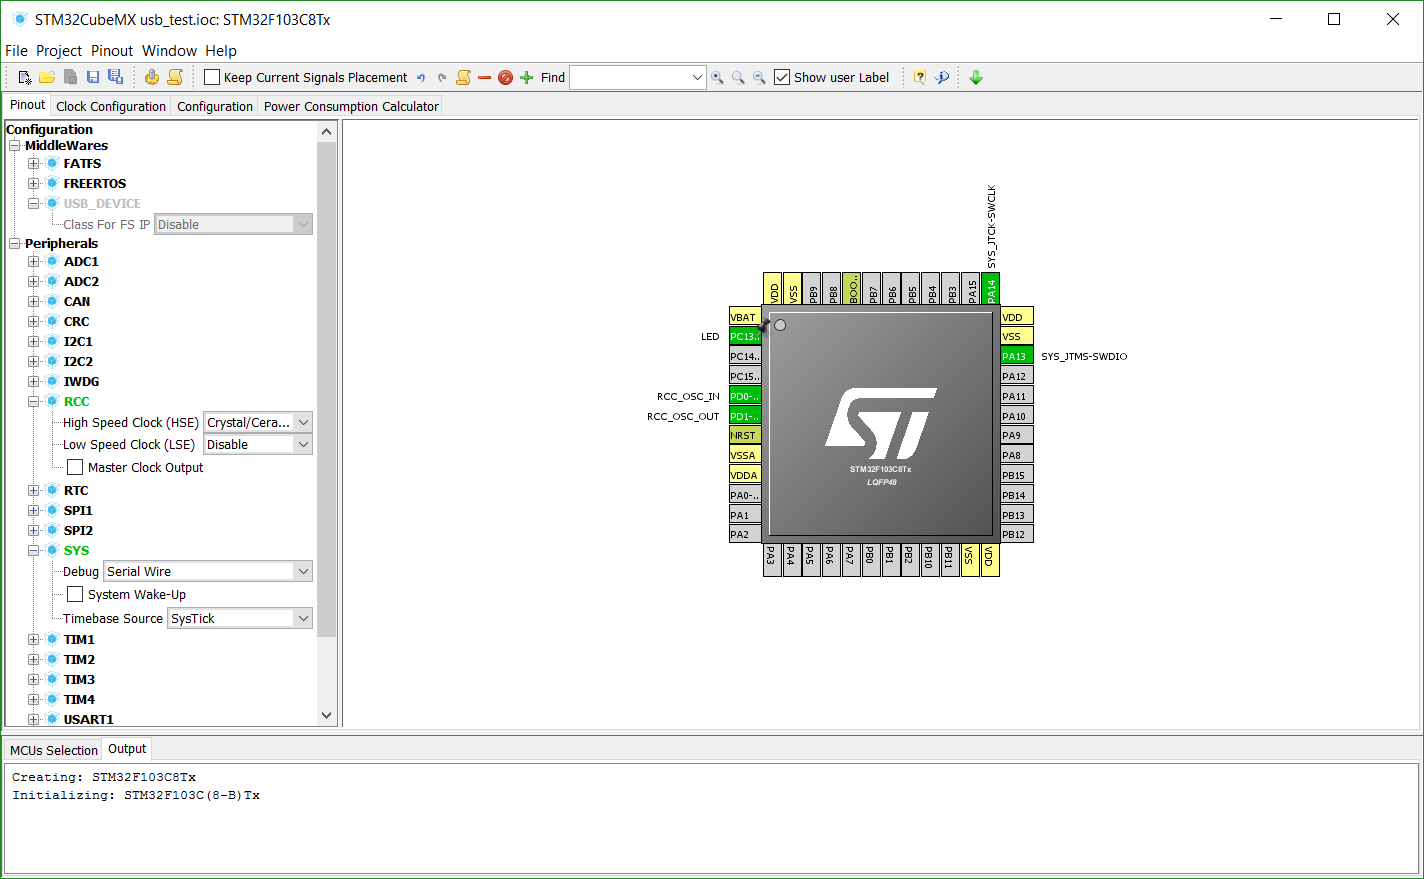
Task: Expand the ADC1 peripheral node
Action: coord(34,261)
